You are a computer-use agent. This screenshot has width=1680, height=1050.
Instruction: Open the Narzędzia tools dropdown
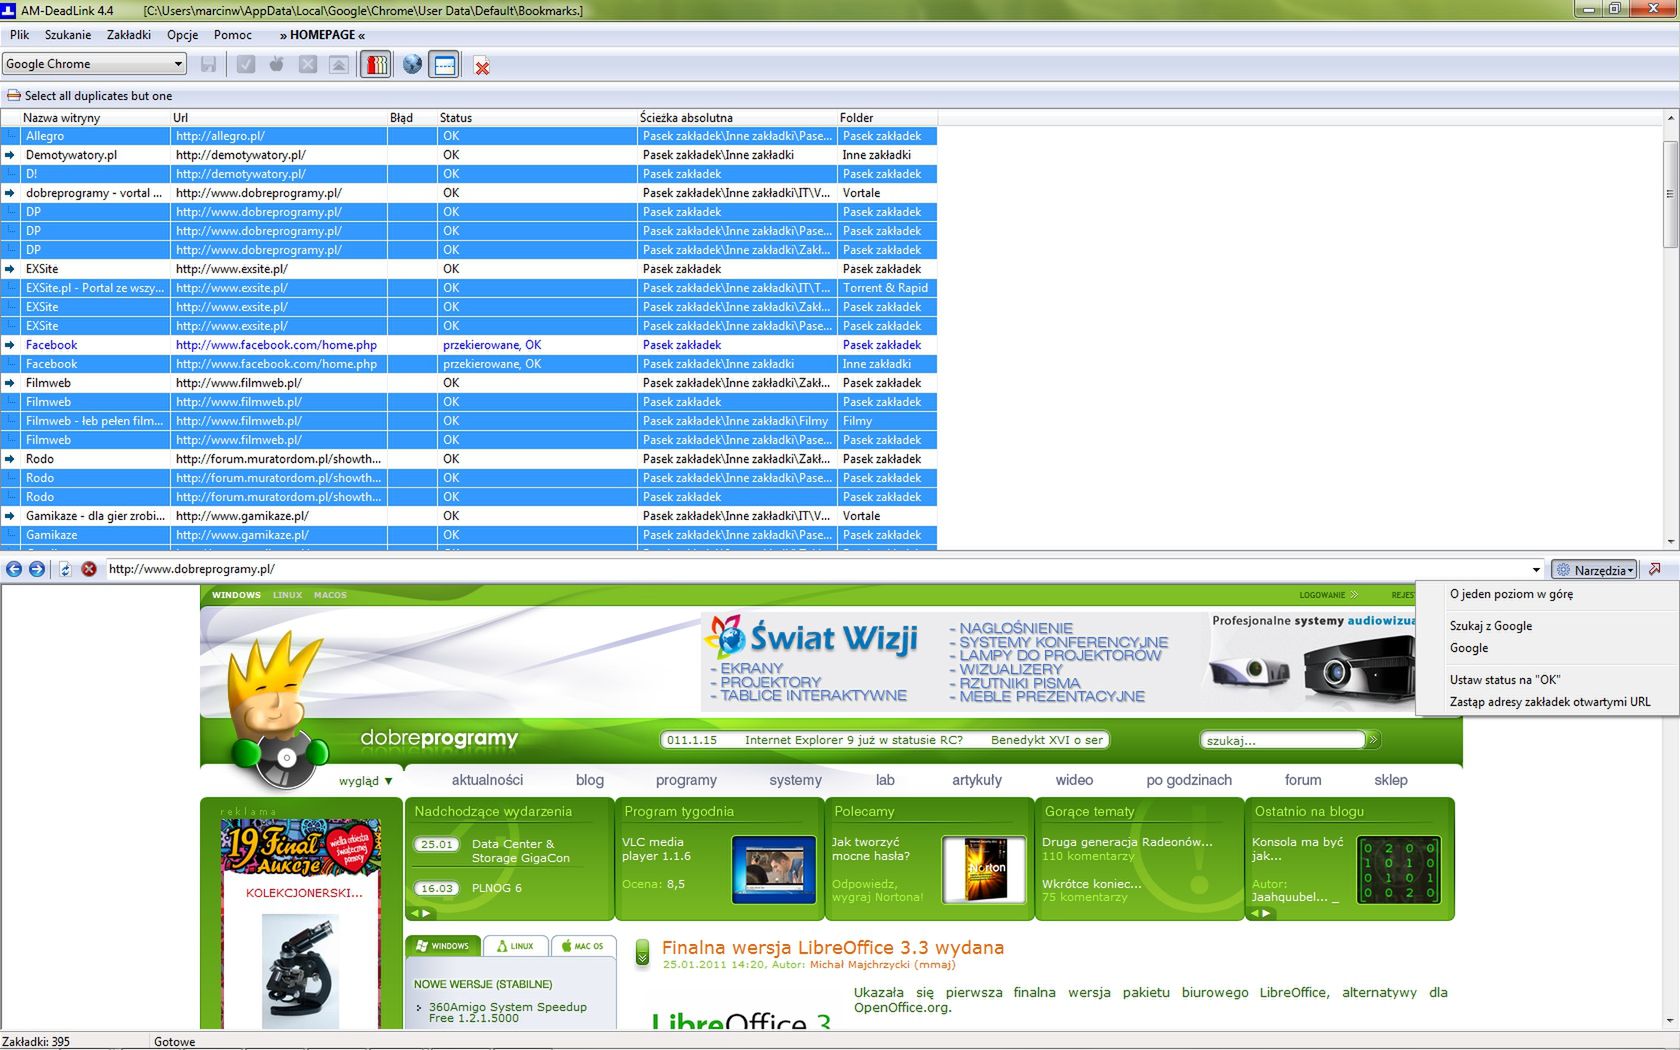pos(1594,570)
